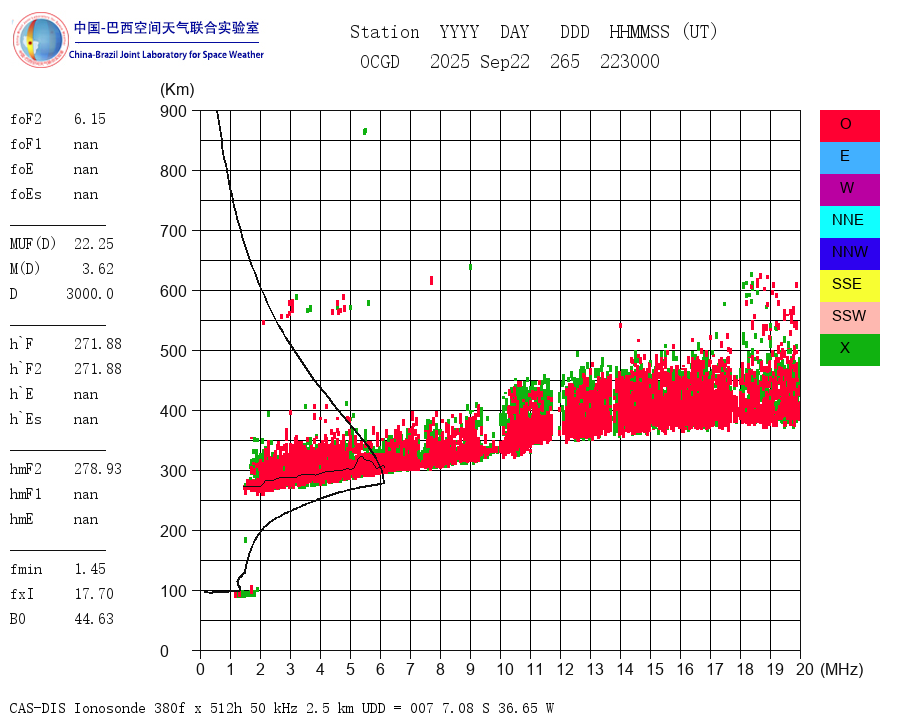900x720 pixels.
Task: Click the D value 3000.0
Action: tap(90, 294)
